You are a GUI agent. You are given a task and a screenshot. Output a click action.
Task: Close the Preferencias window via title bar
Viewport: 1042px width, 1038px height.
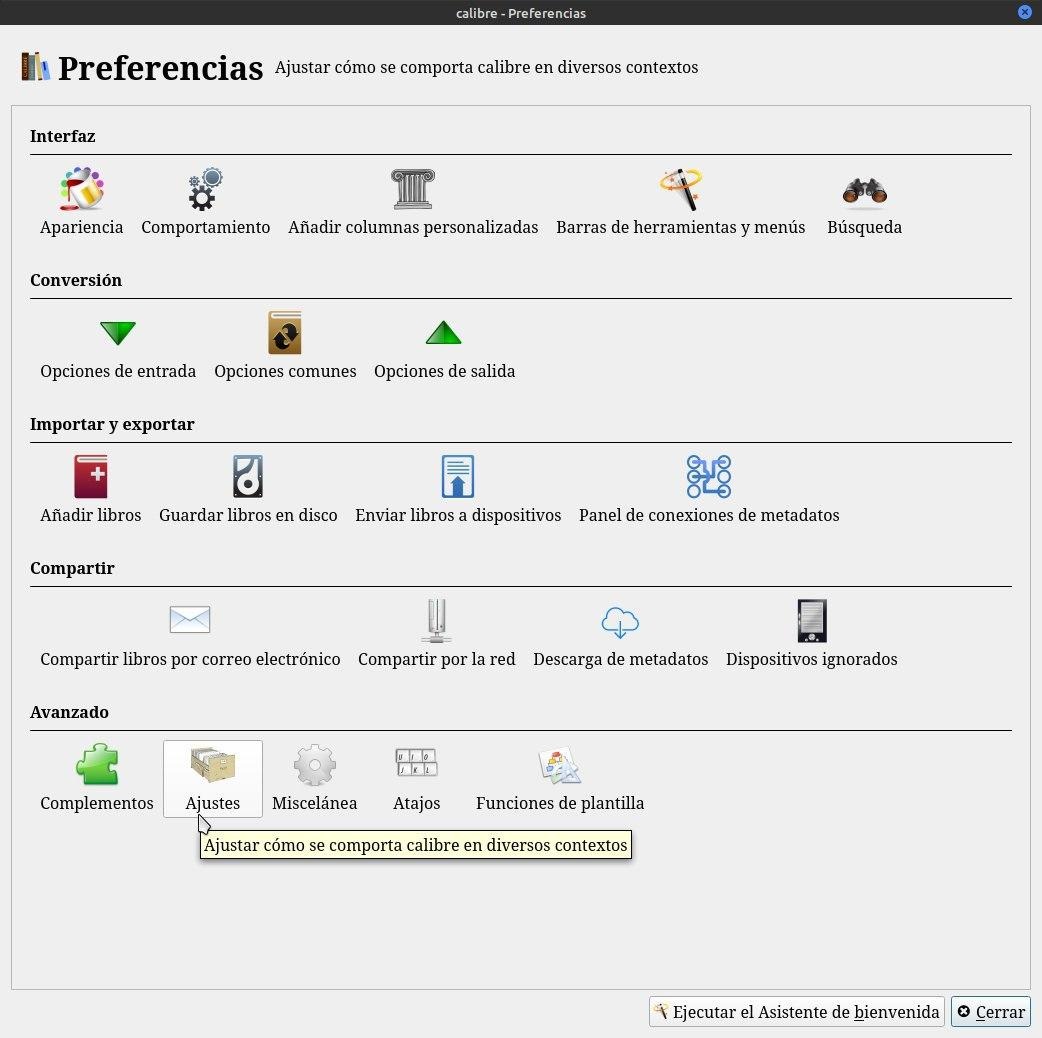point(1025,13)
